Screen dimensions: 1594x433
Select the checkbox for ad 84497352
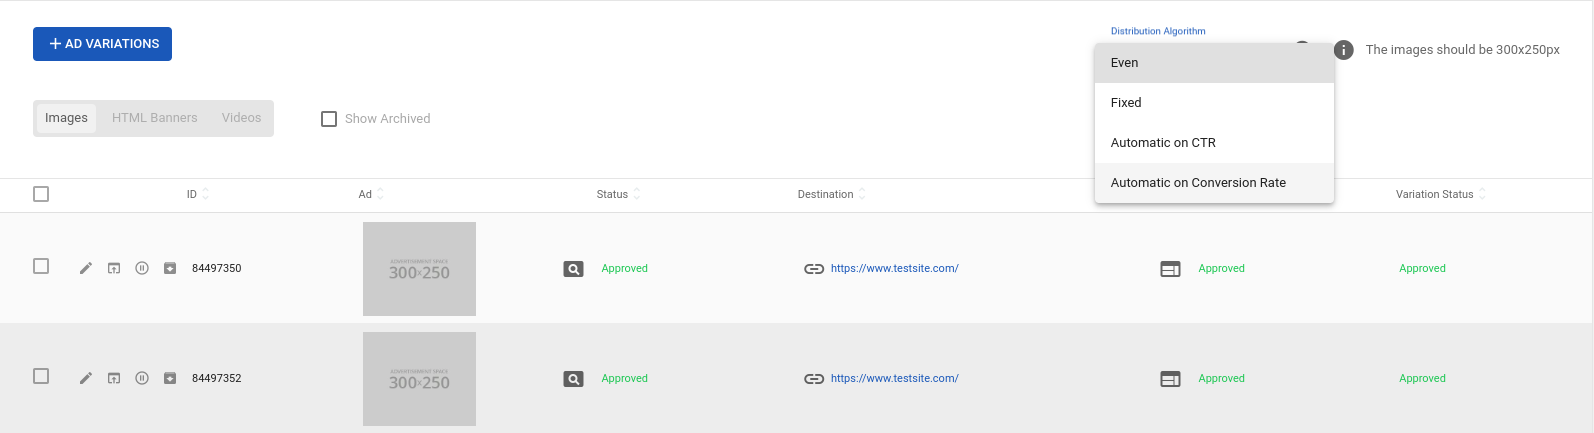pos(41,376)
